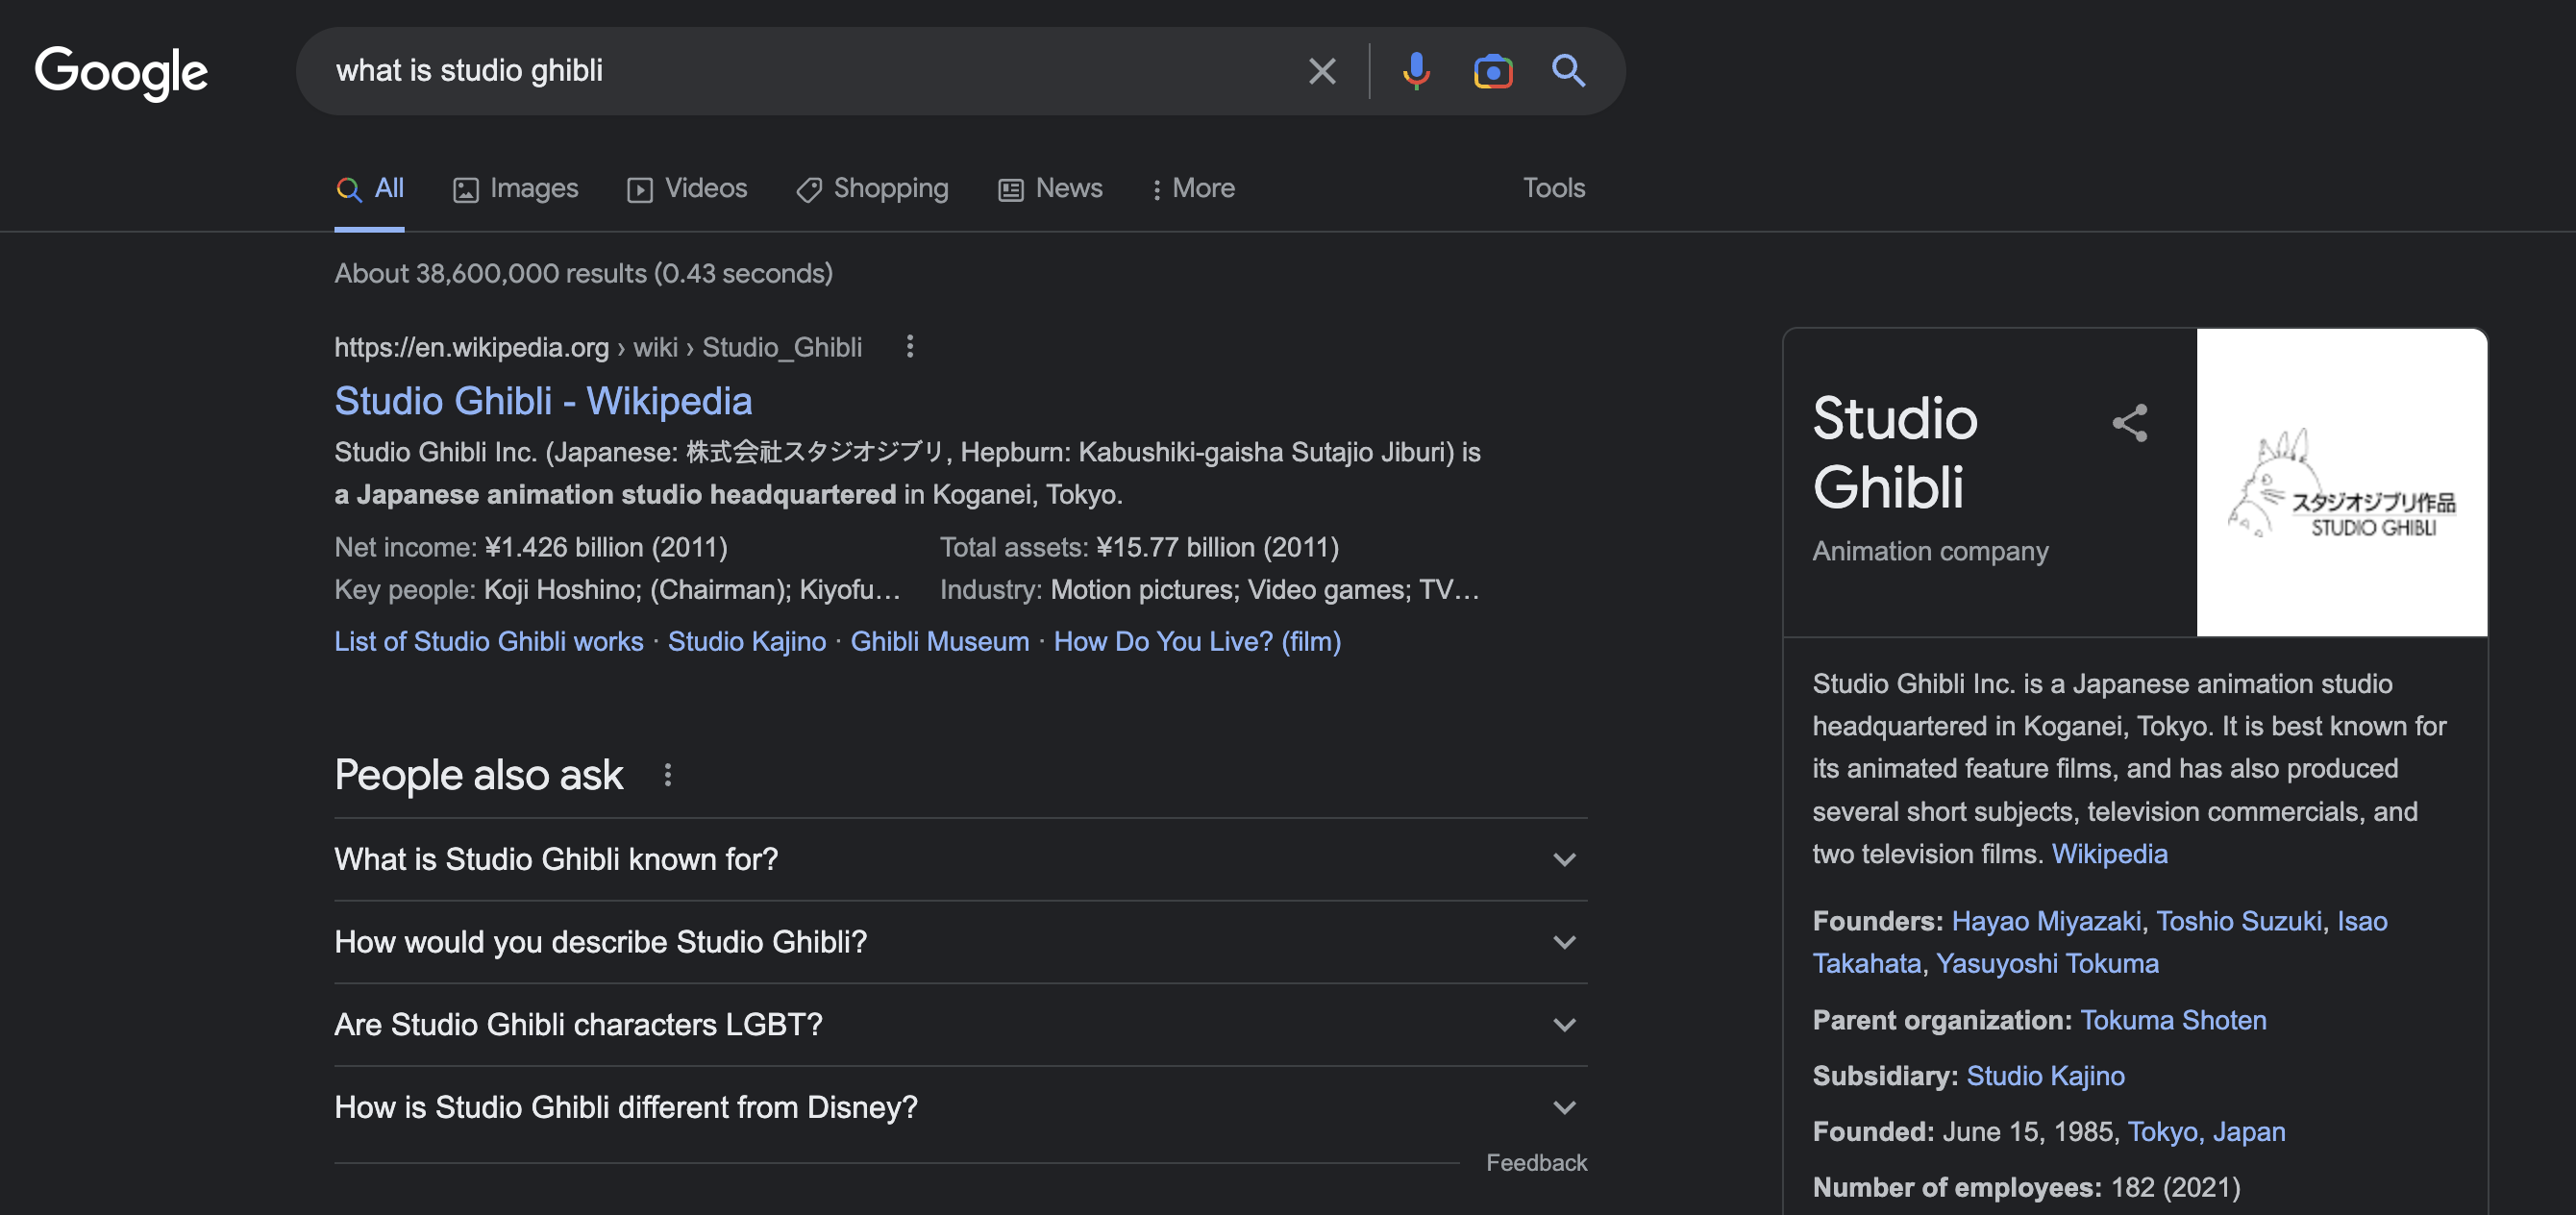Expand 'What is Studio Ghibli known for?'
Screen dimensions: 2576x1215
[x=961, y=859]
